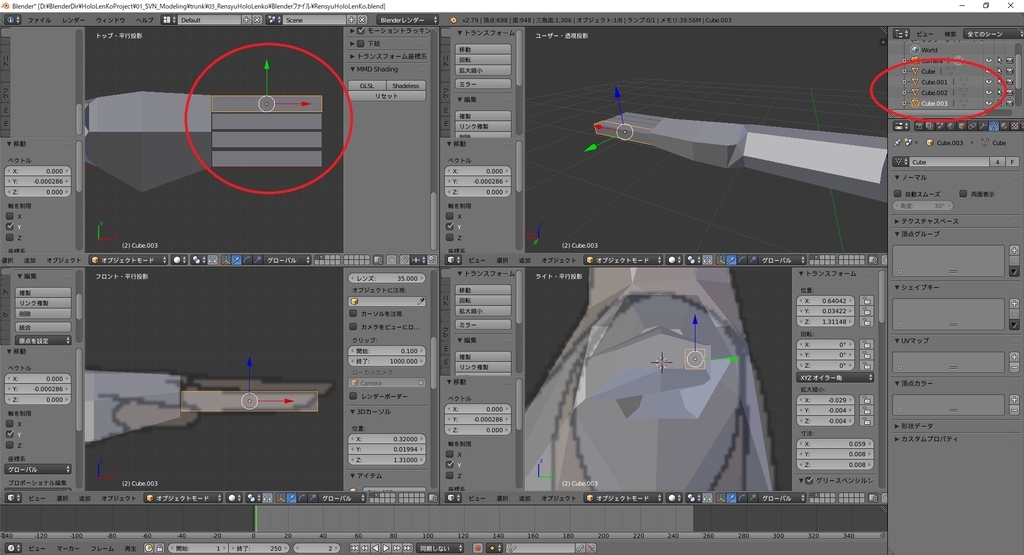1024x555 pixels.
Task: Click the timeline end frame 250 field
Action: tap(260, 548)
